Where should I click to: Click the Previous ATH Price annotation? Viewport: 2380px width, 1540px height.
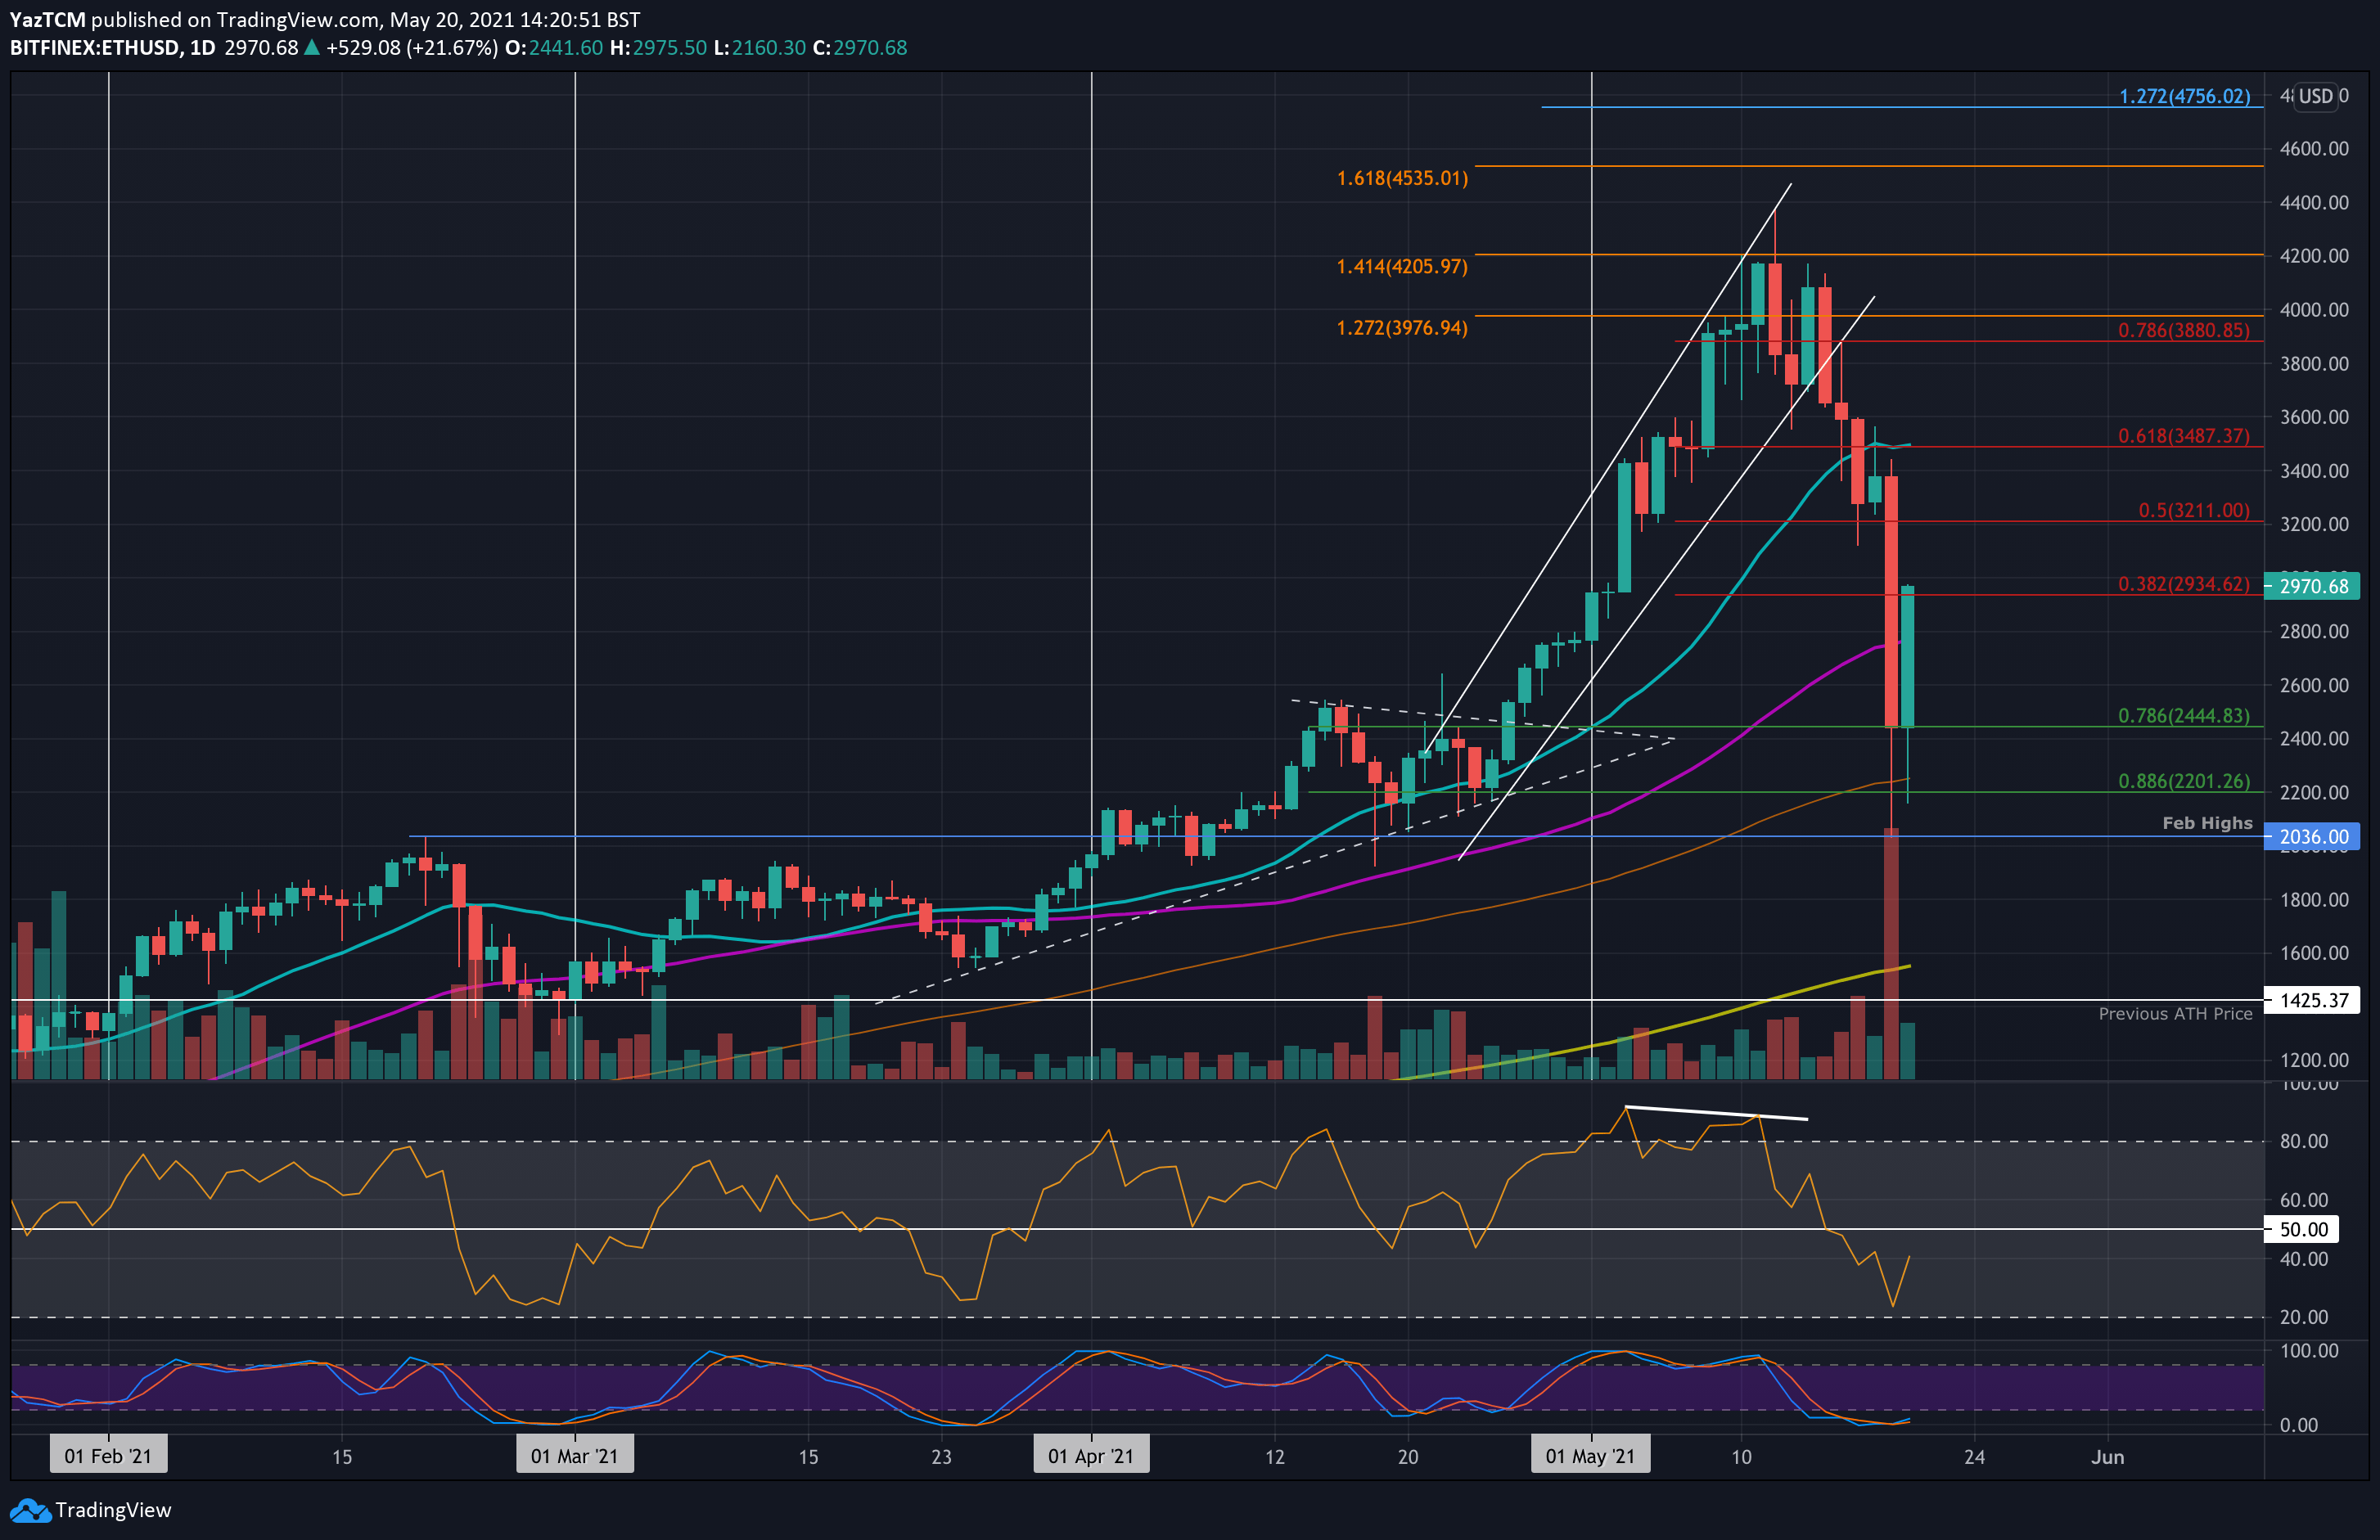[2175, 1014]
